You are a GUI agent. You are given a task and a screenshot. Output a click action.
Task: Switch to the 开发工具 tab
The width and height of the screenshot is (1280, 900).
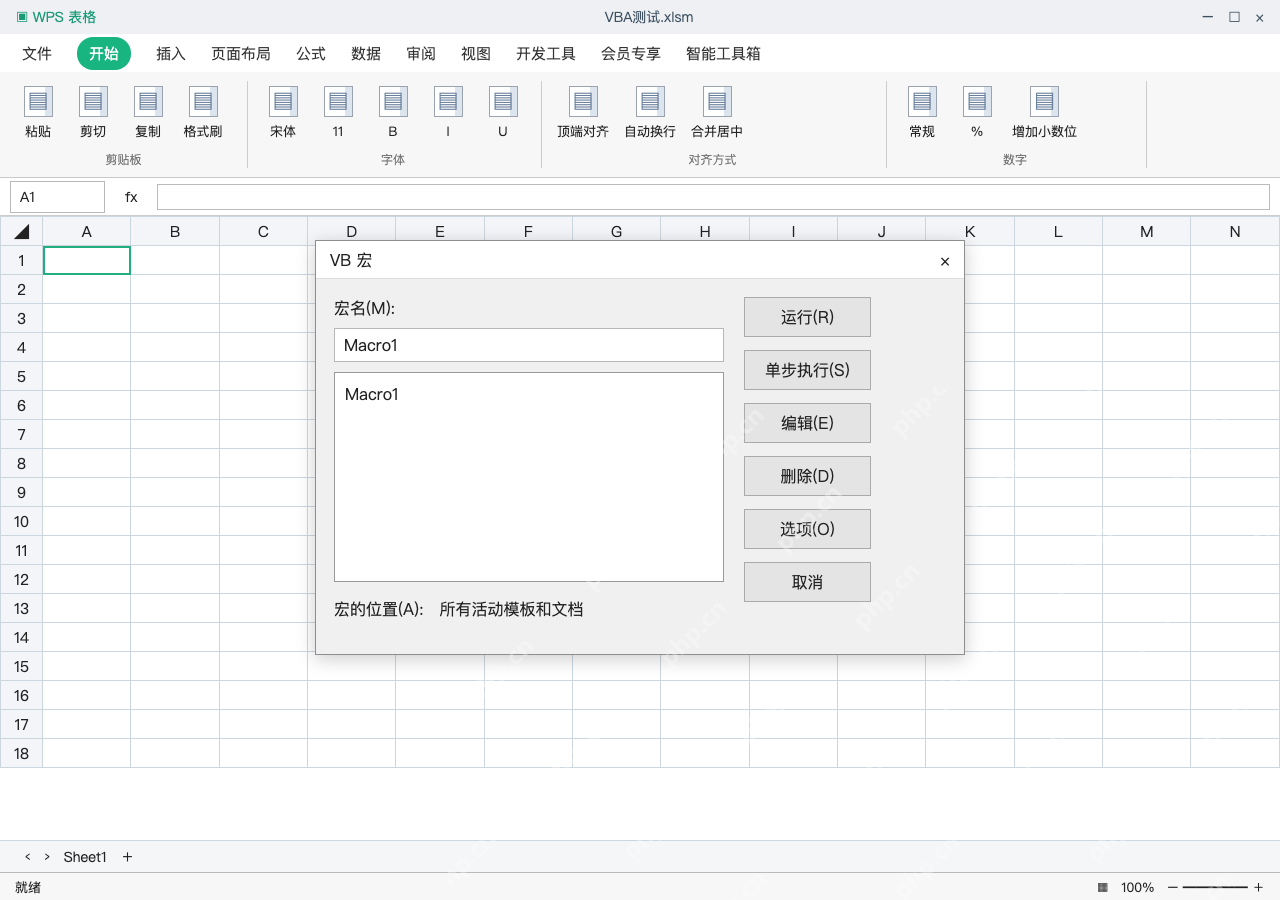[x=546, y=54]
